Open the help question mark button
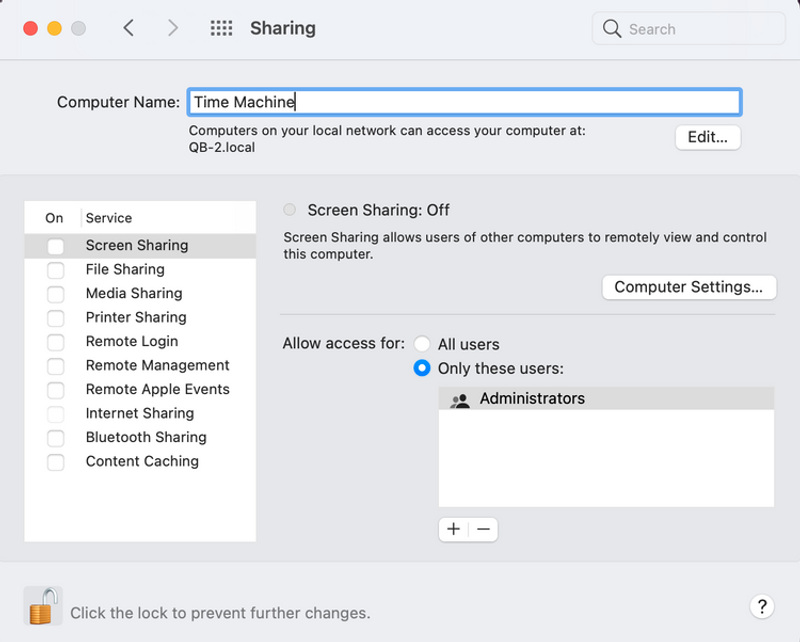800x642 pixels. [761, 606]
